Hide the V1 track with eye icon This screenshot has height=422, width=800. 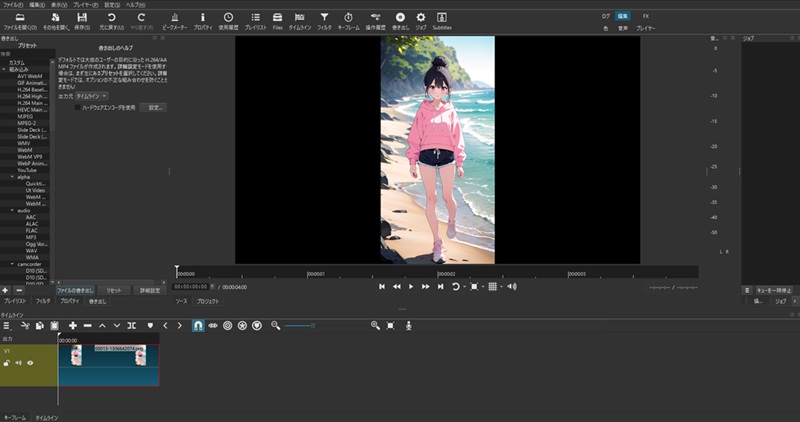coord(30,363)
